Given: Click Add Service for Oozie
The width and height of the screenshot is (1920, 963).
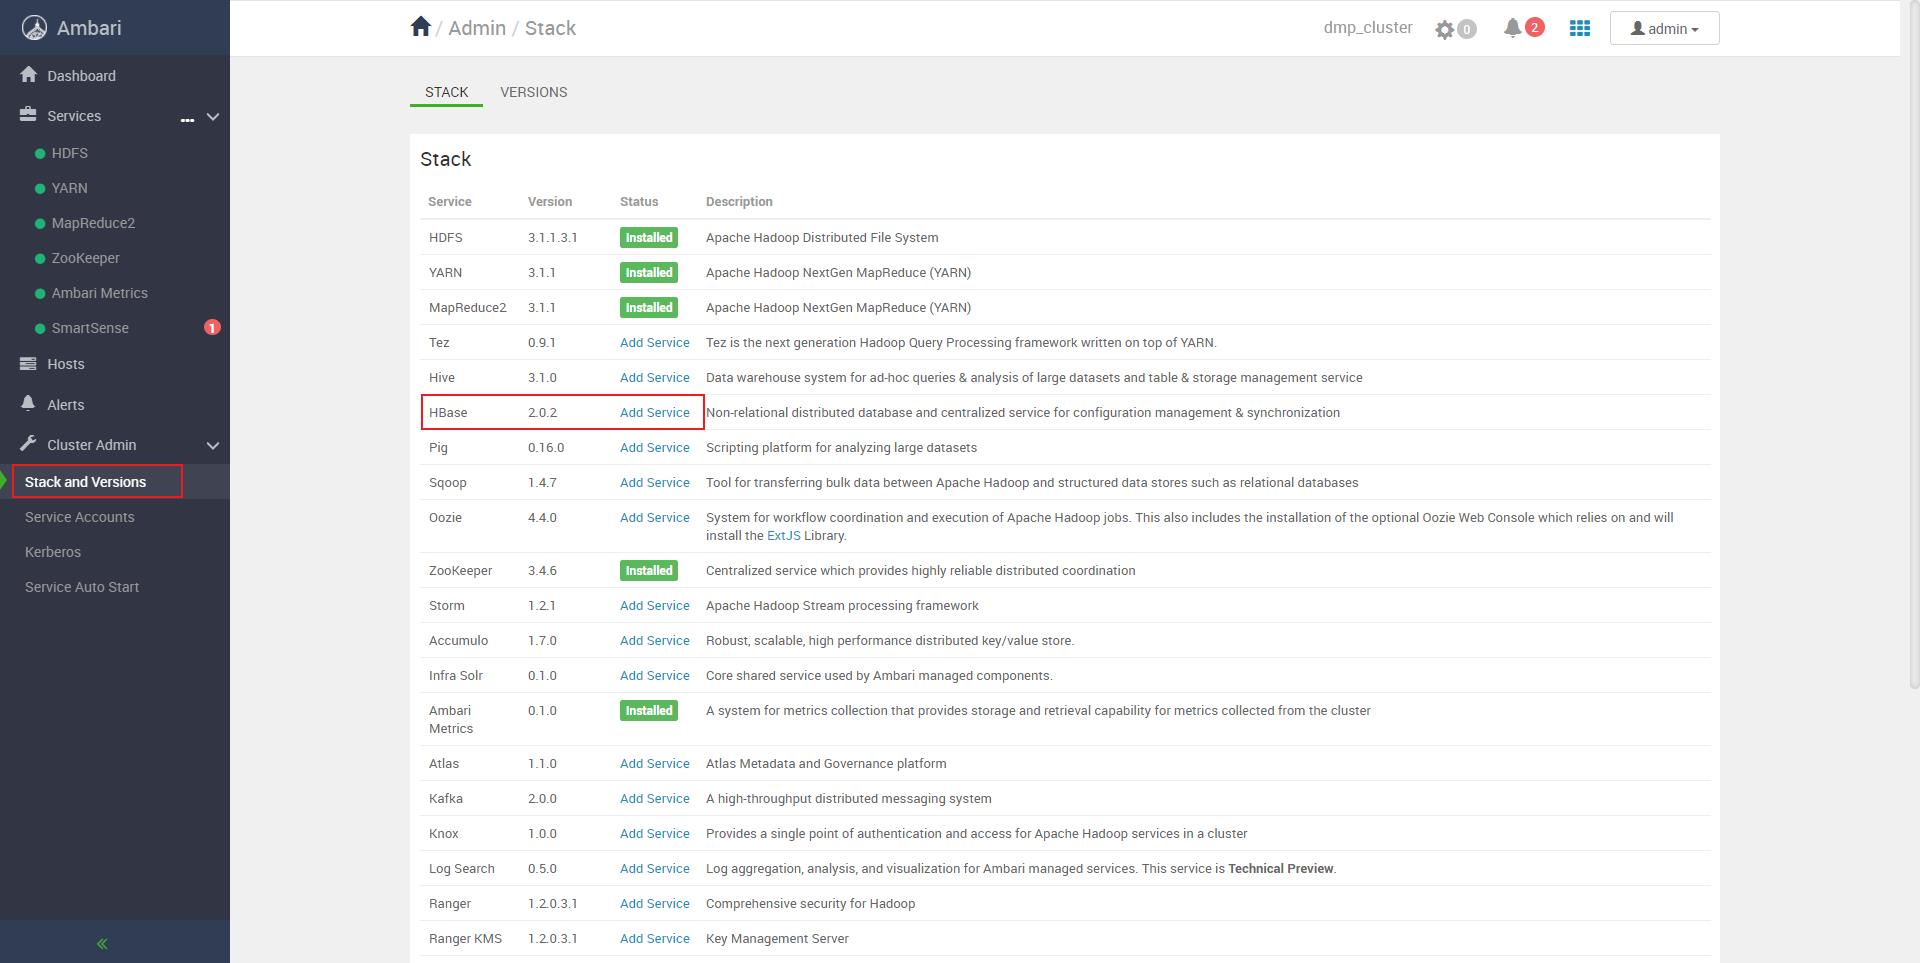Looking at the screenshot, I should coord(655,517).
